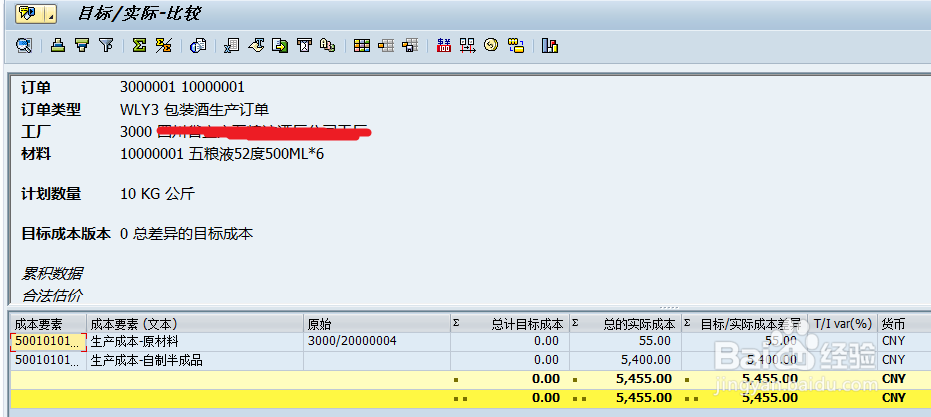931x417 pixels.
Task: Click sigma in 目标/实际成本差异 column header
Action: (687, 323)
